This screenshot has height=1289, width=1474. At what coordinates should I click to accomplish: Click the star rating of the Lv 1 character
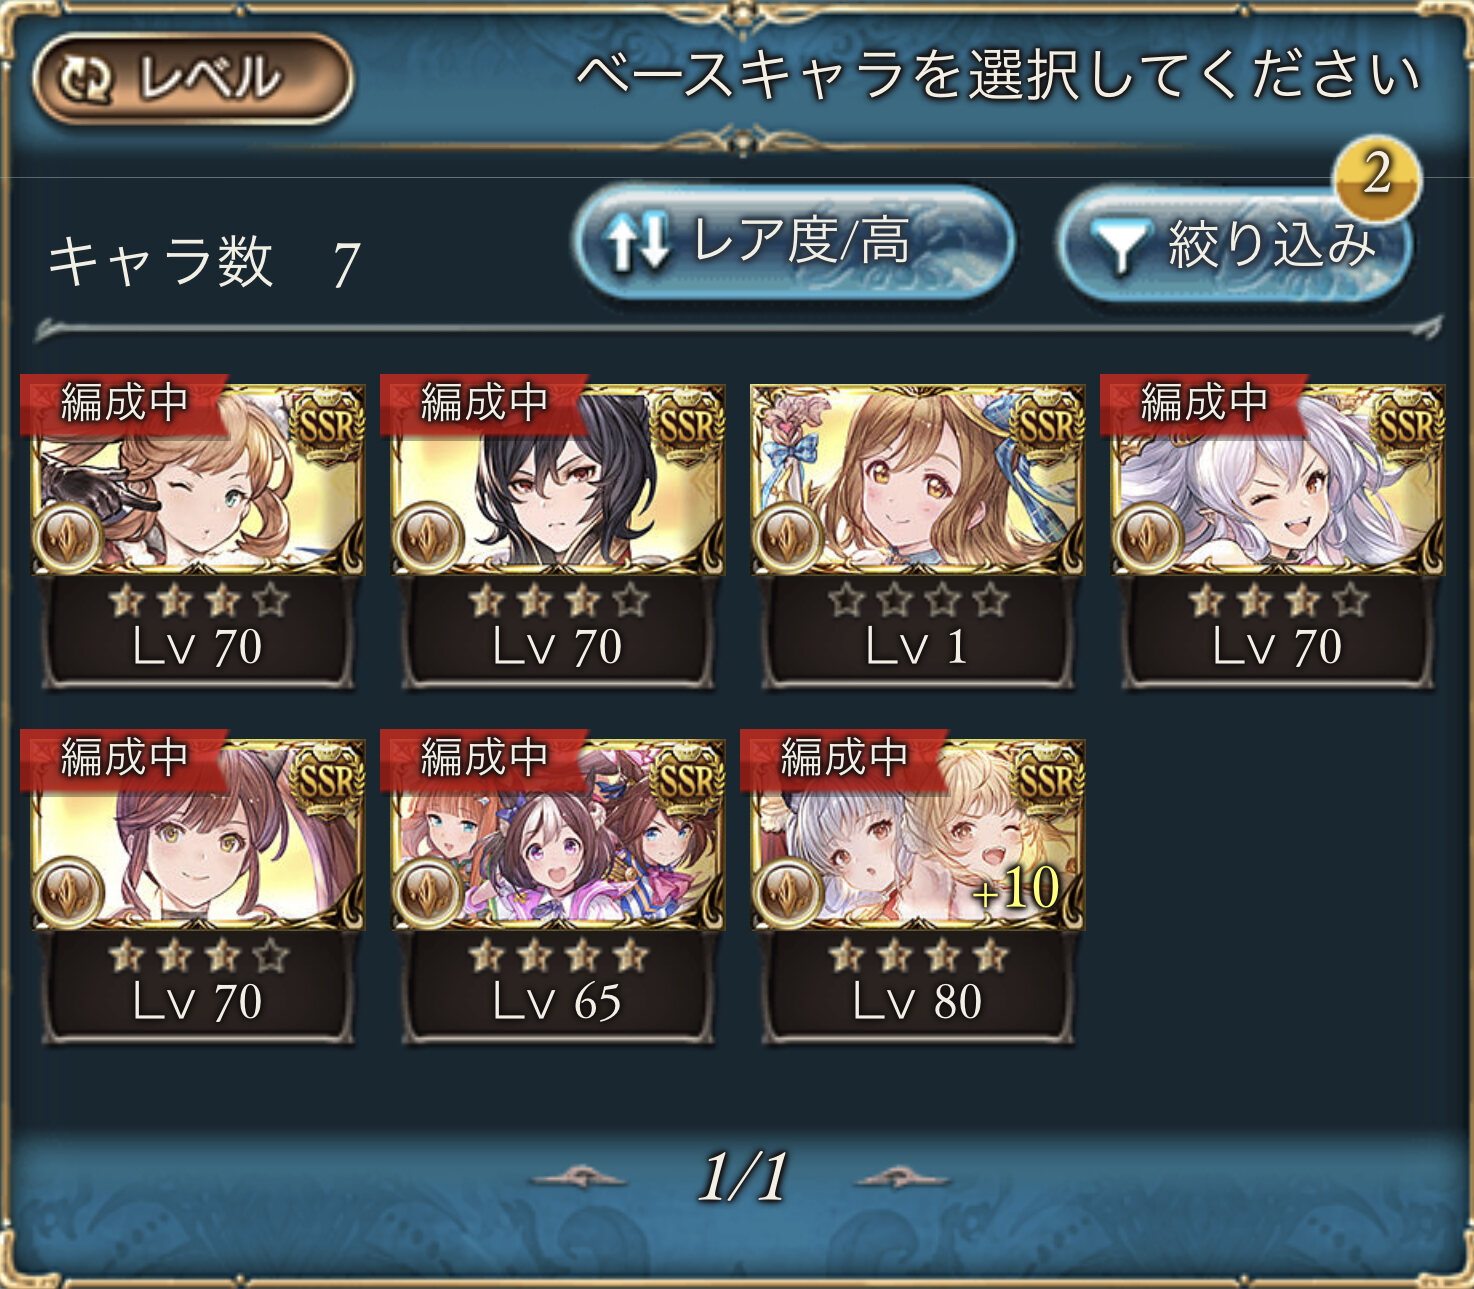tap(918, 599)
